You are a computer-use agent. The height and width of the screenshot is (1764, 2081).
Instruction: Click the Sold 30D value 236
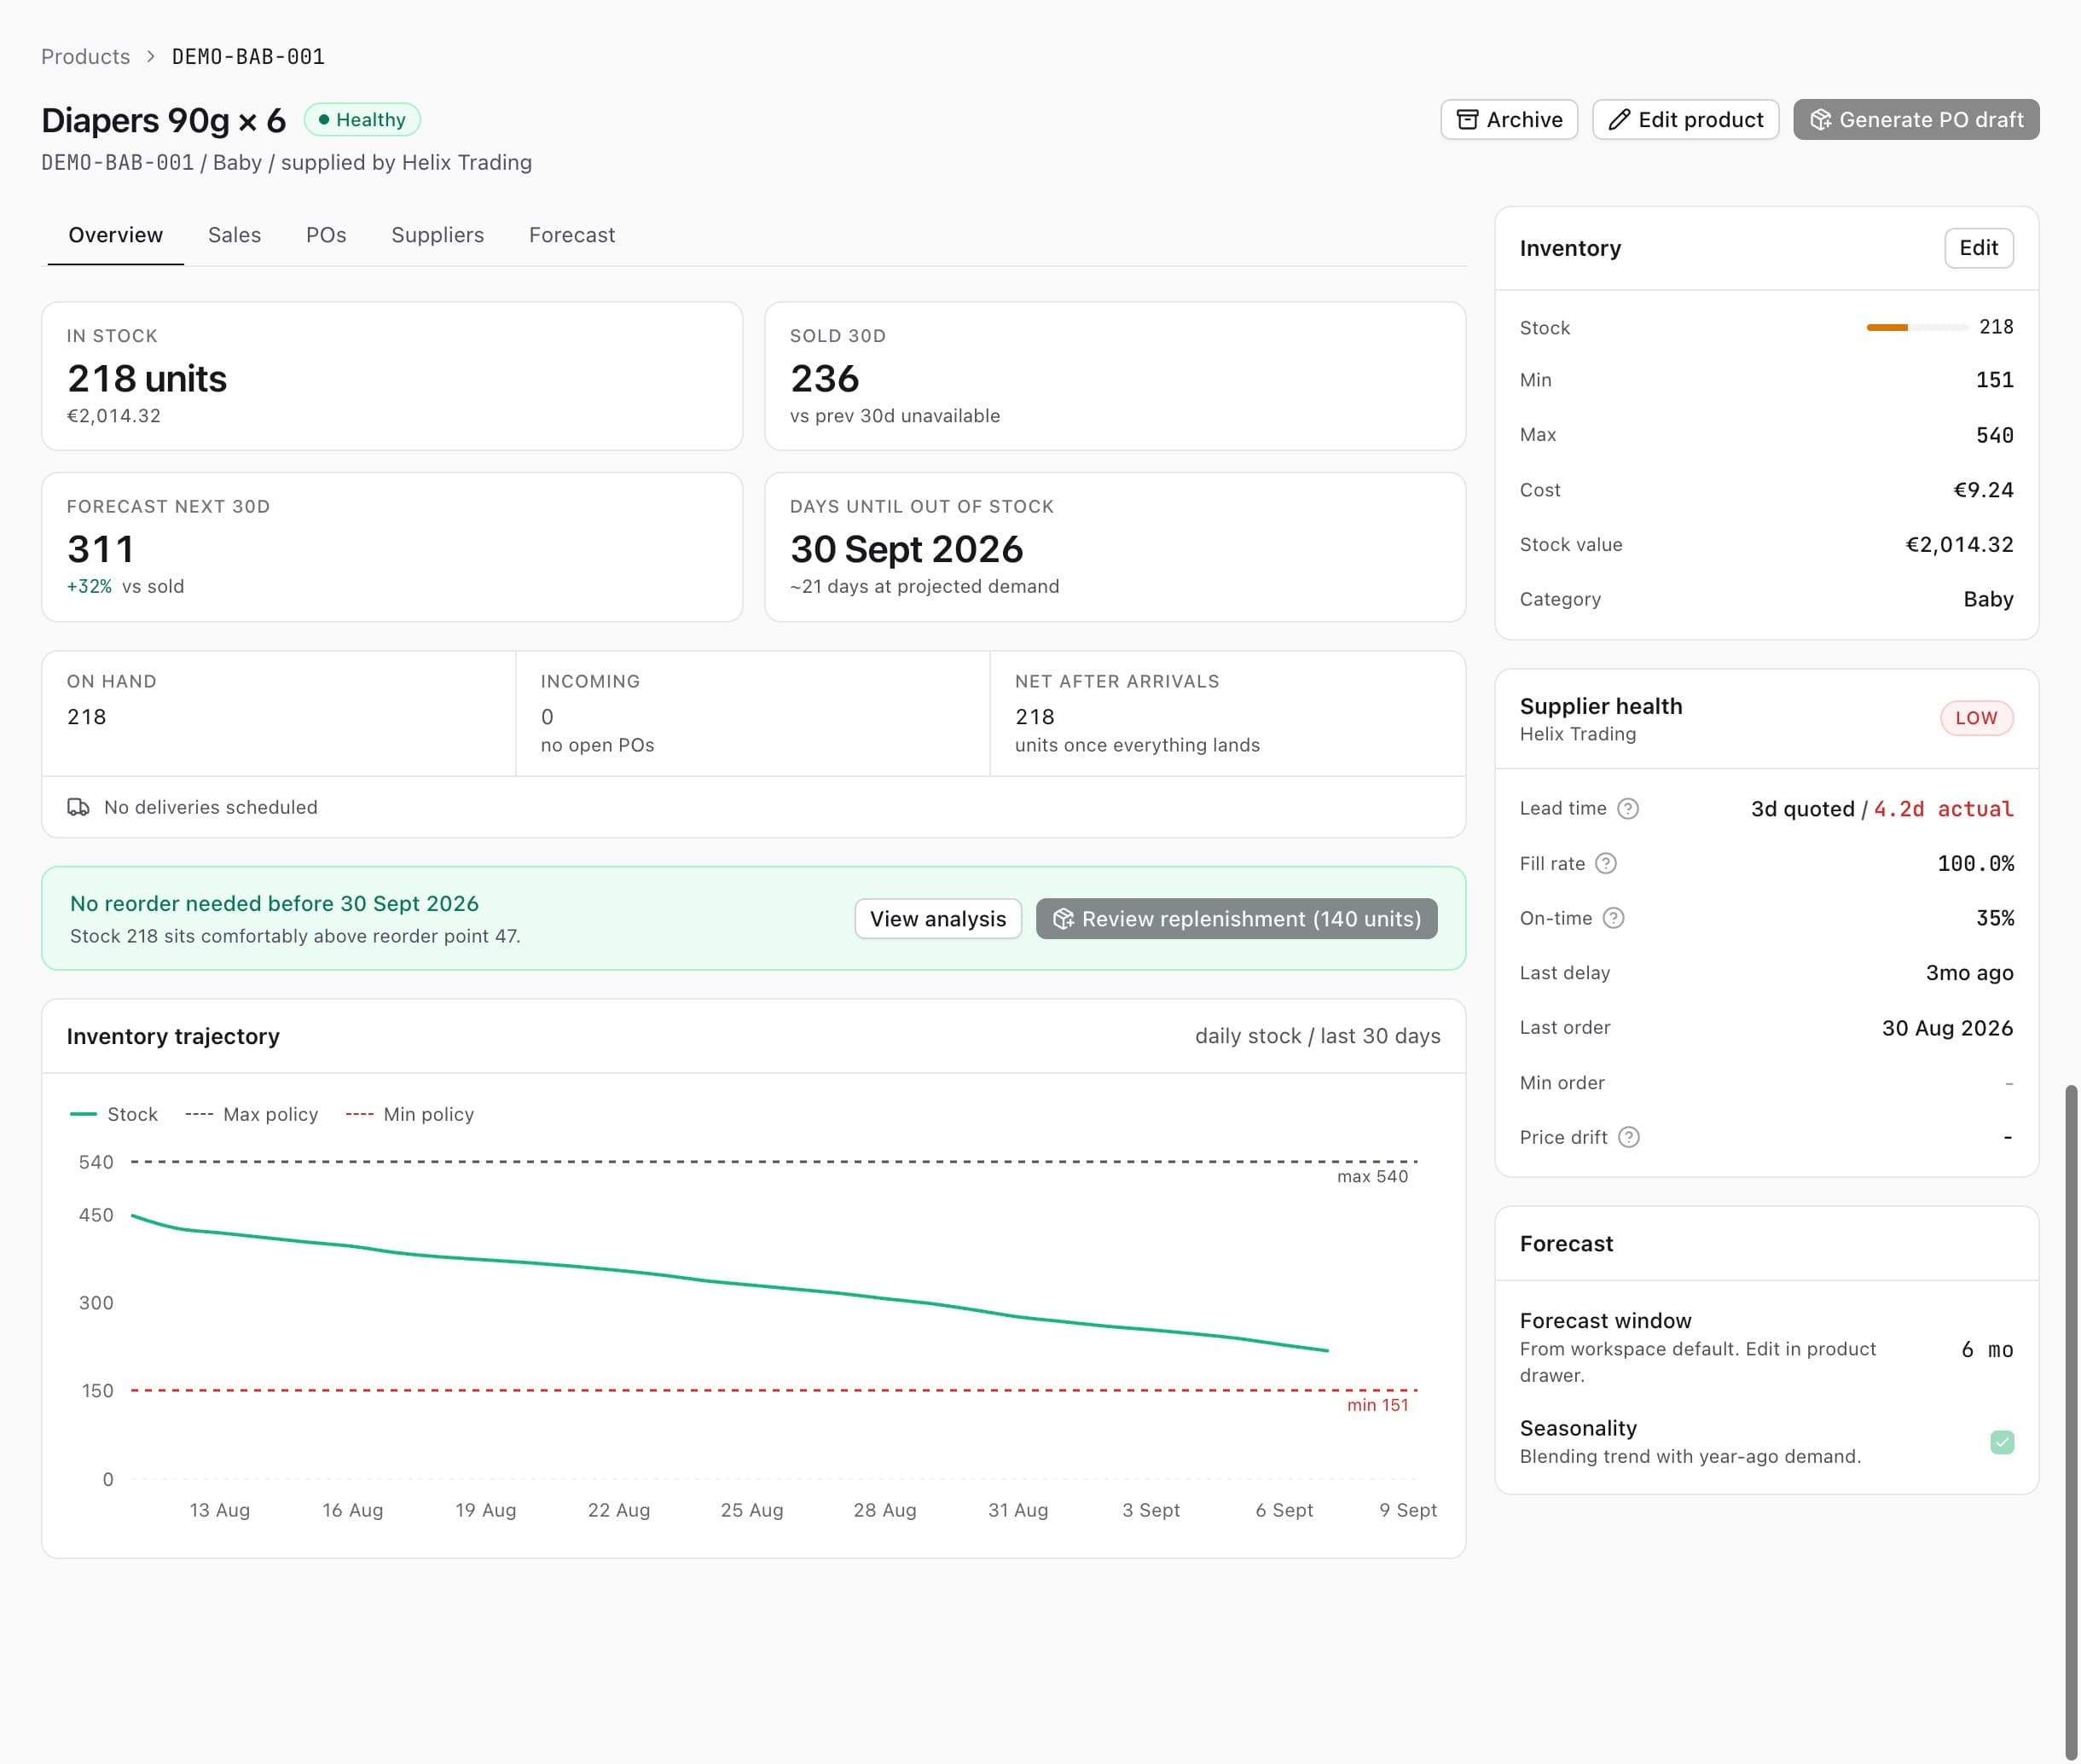(x=824, y=379)
